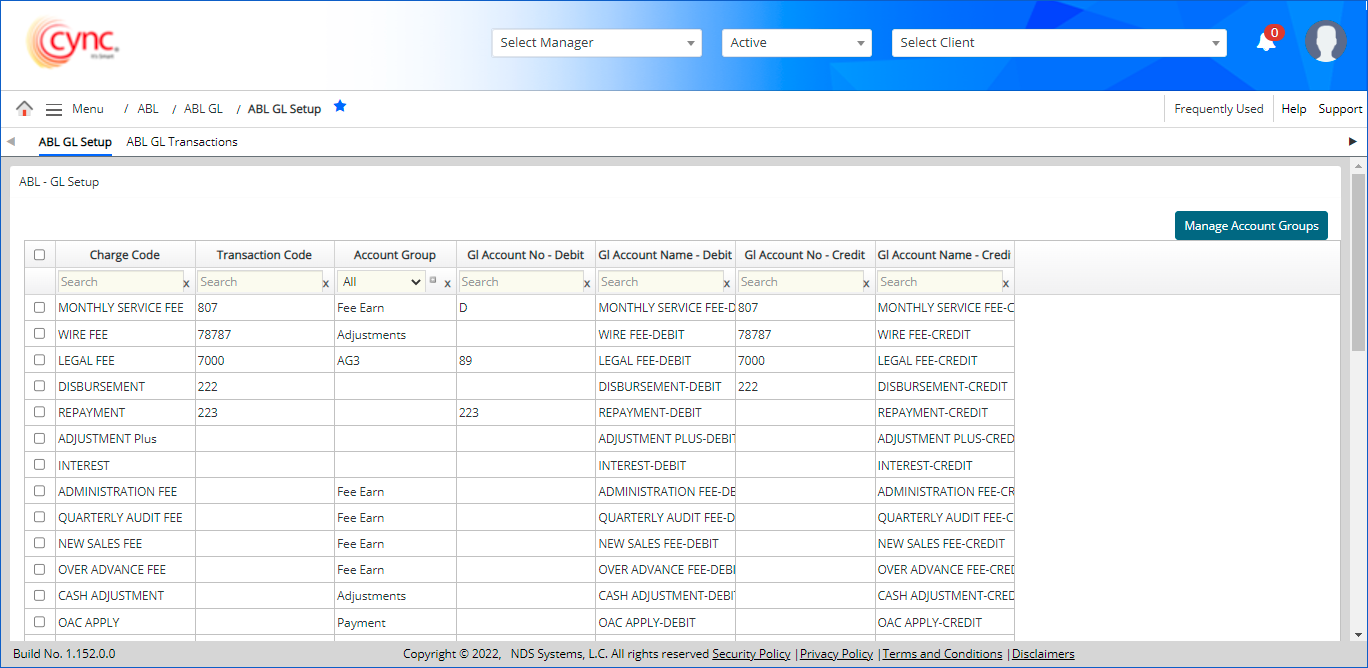Open the Privacy Policy link
This screenshot has width=1368, height=668.
click(836, 654)
